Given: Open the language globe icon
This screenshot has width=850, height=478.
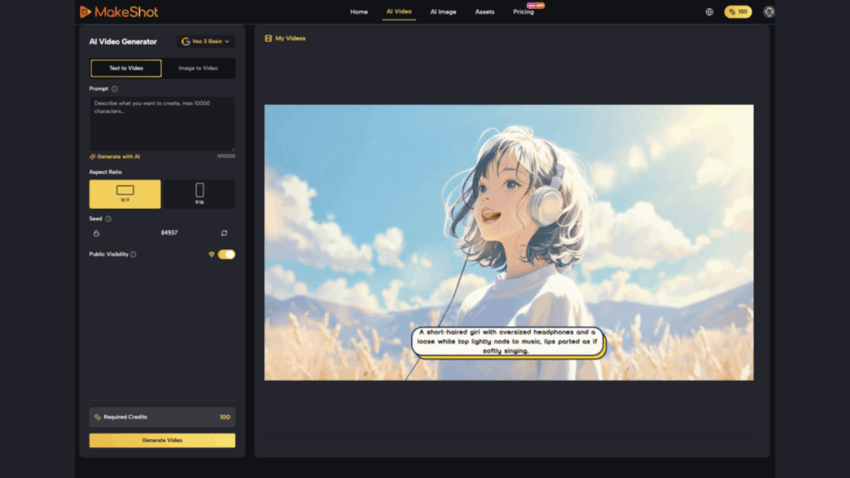Looking at the screenshot, I should (x=709, y=12).
